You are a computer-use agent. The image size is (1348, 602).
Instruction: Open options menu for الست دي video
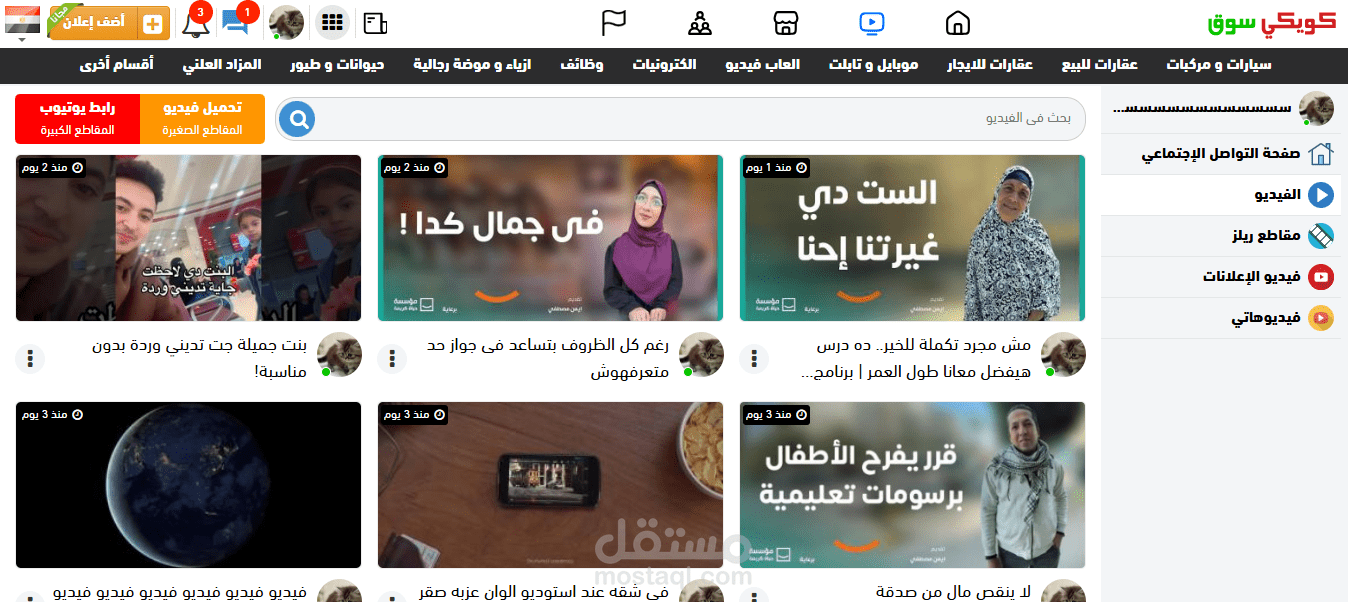tap(754, 358)
